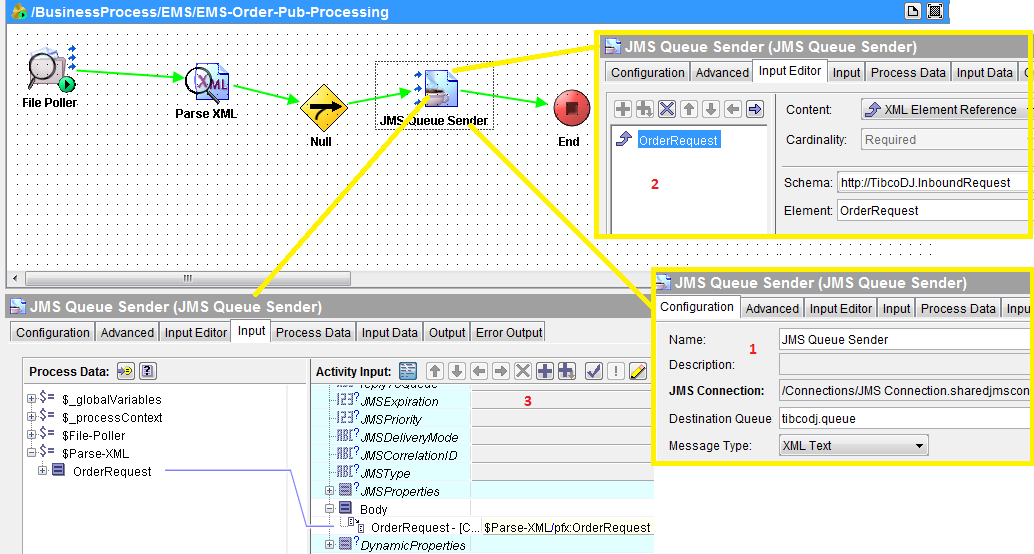Click Activity Input move left arrow icon

coord(479,371)
